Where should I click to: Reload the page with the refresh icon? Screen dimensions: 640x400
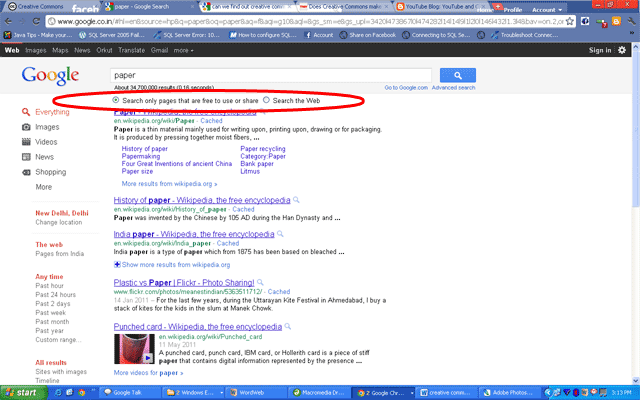pos(36,21)
